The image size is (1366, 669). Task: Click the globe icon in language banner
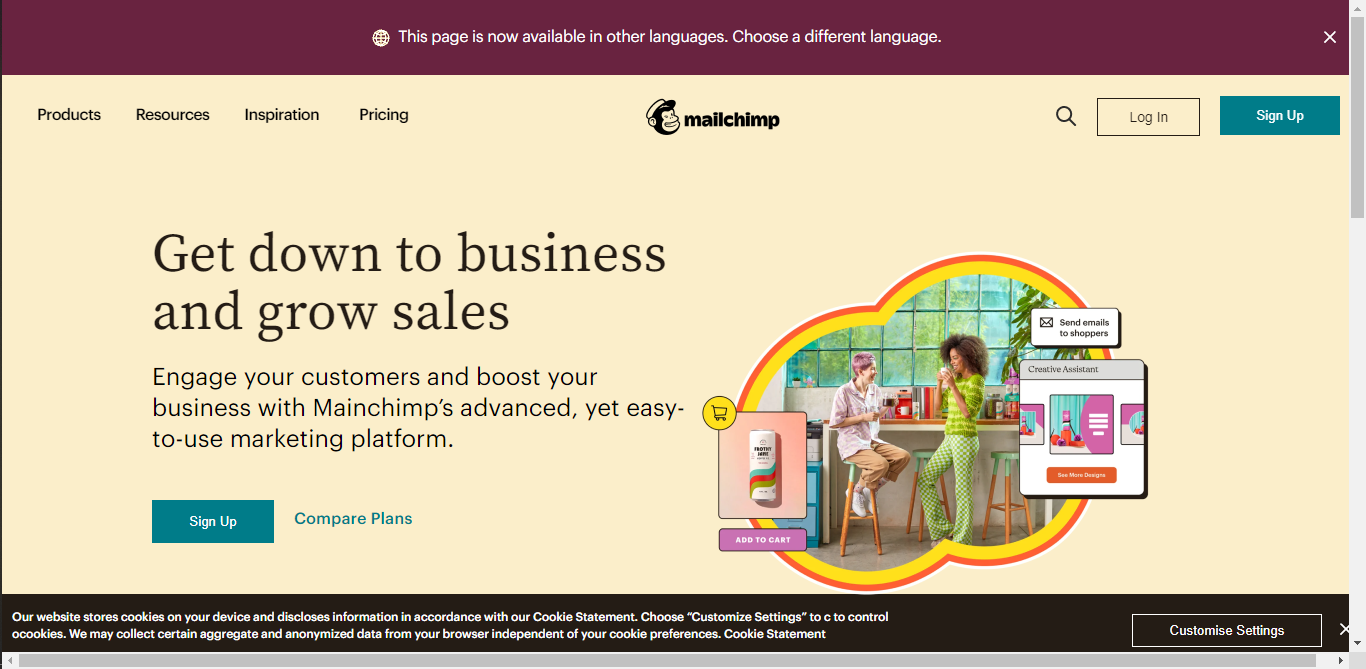[381, 38]
